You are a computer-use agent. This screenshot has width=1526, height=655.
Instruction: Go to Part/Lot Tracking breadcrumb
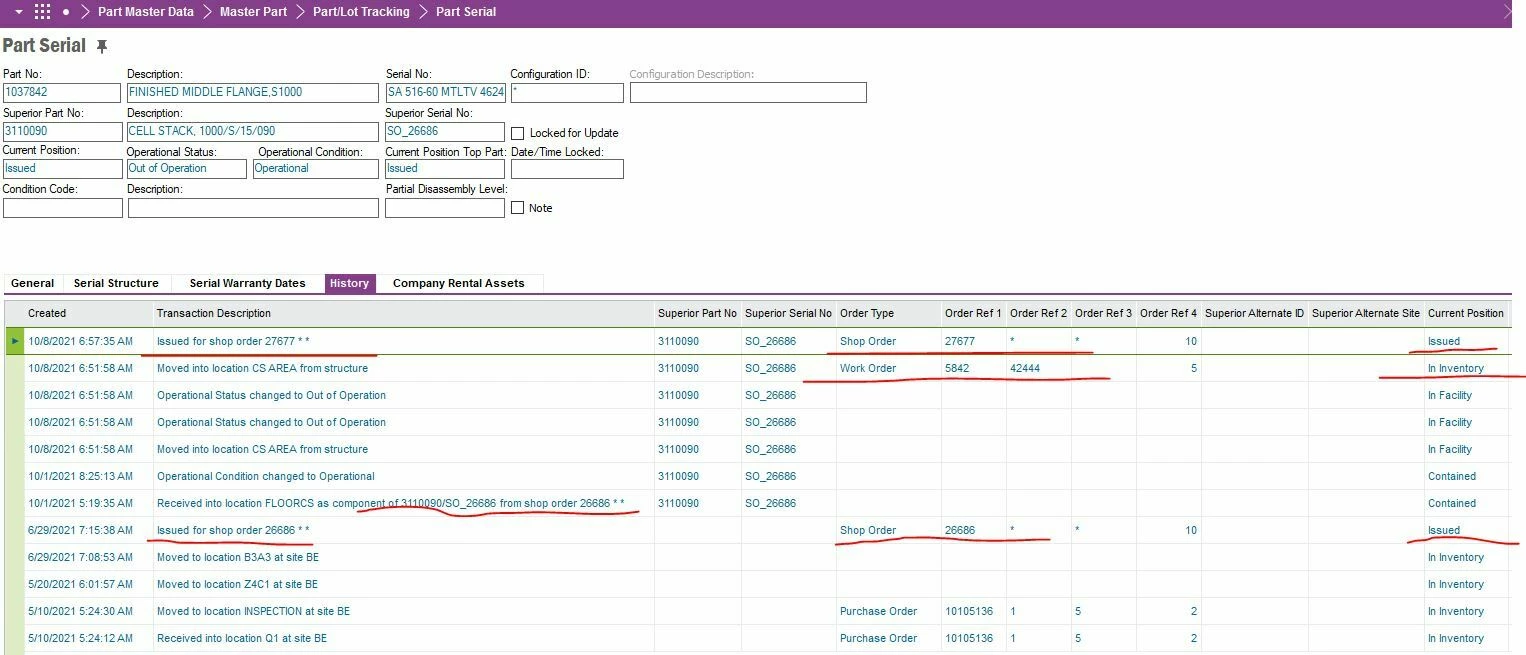pos(361,12)
